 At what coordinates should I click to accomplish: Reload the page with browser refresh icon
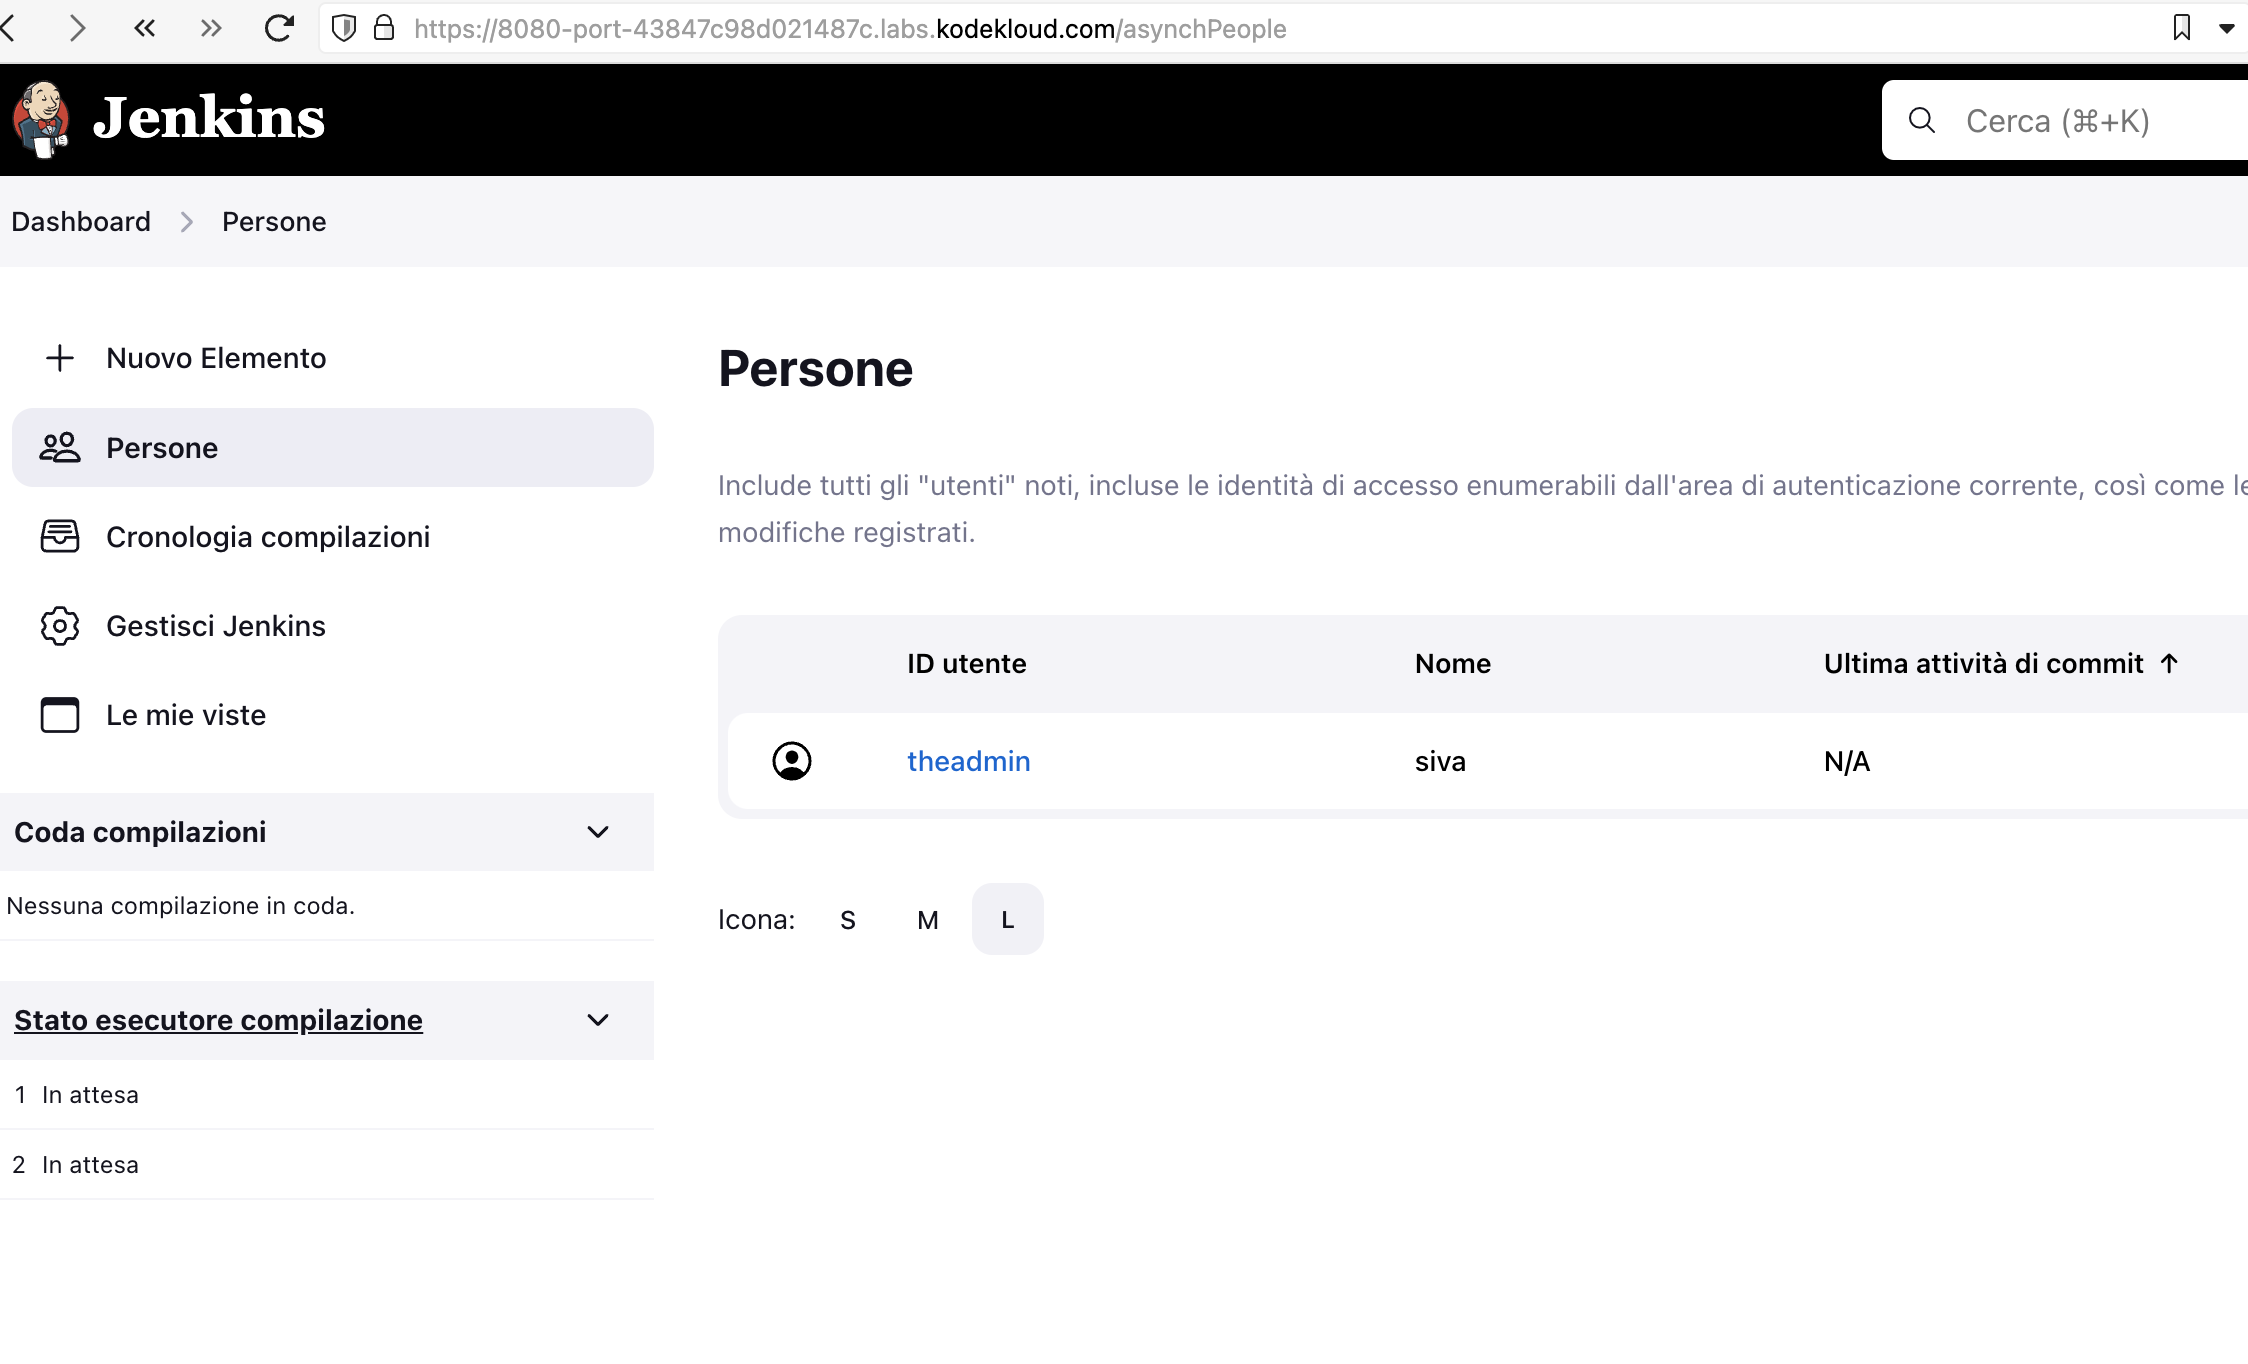[x=279, y=28]
